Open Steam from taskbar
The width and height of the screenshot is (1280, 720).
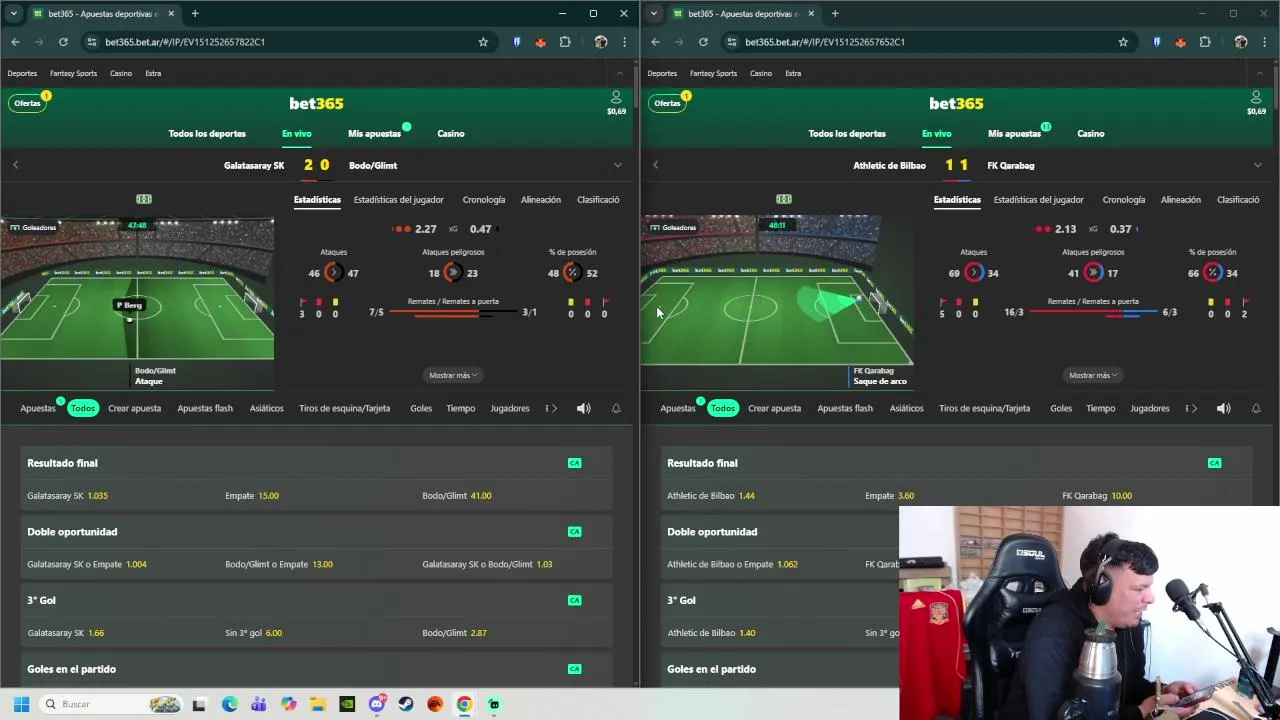coord(406,704)
